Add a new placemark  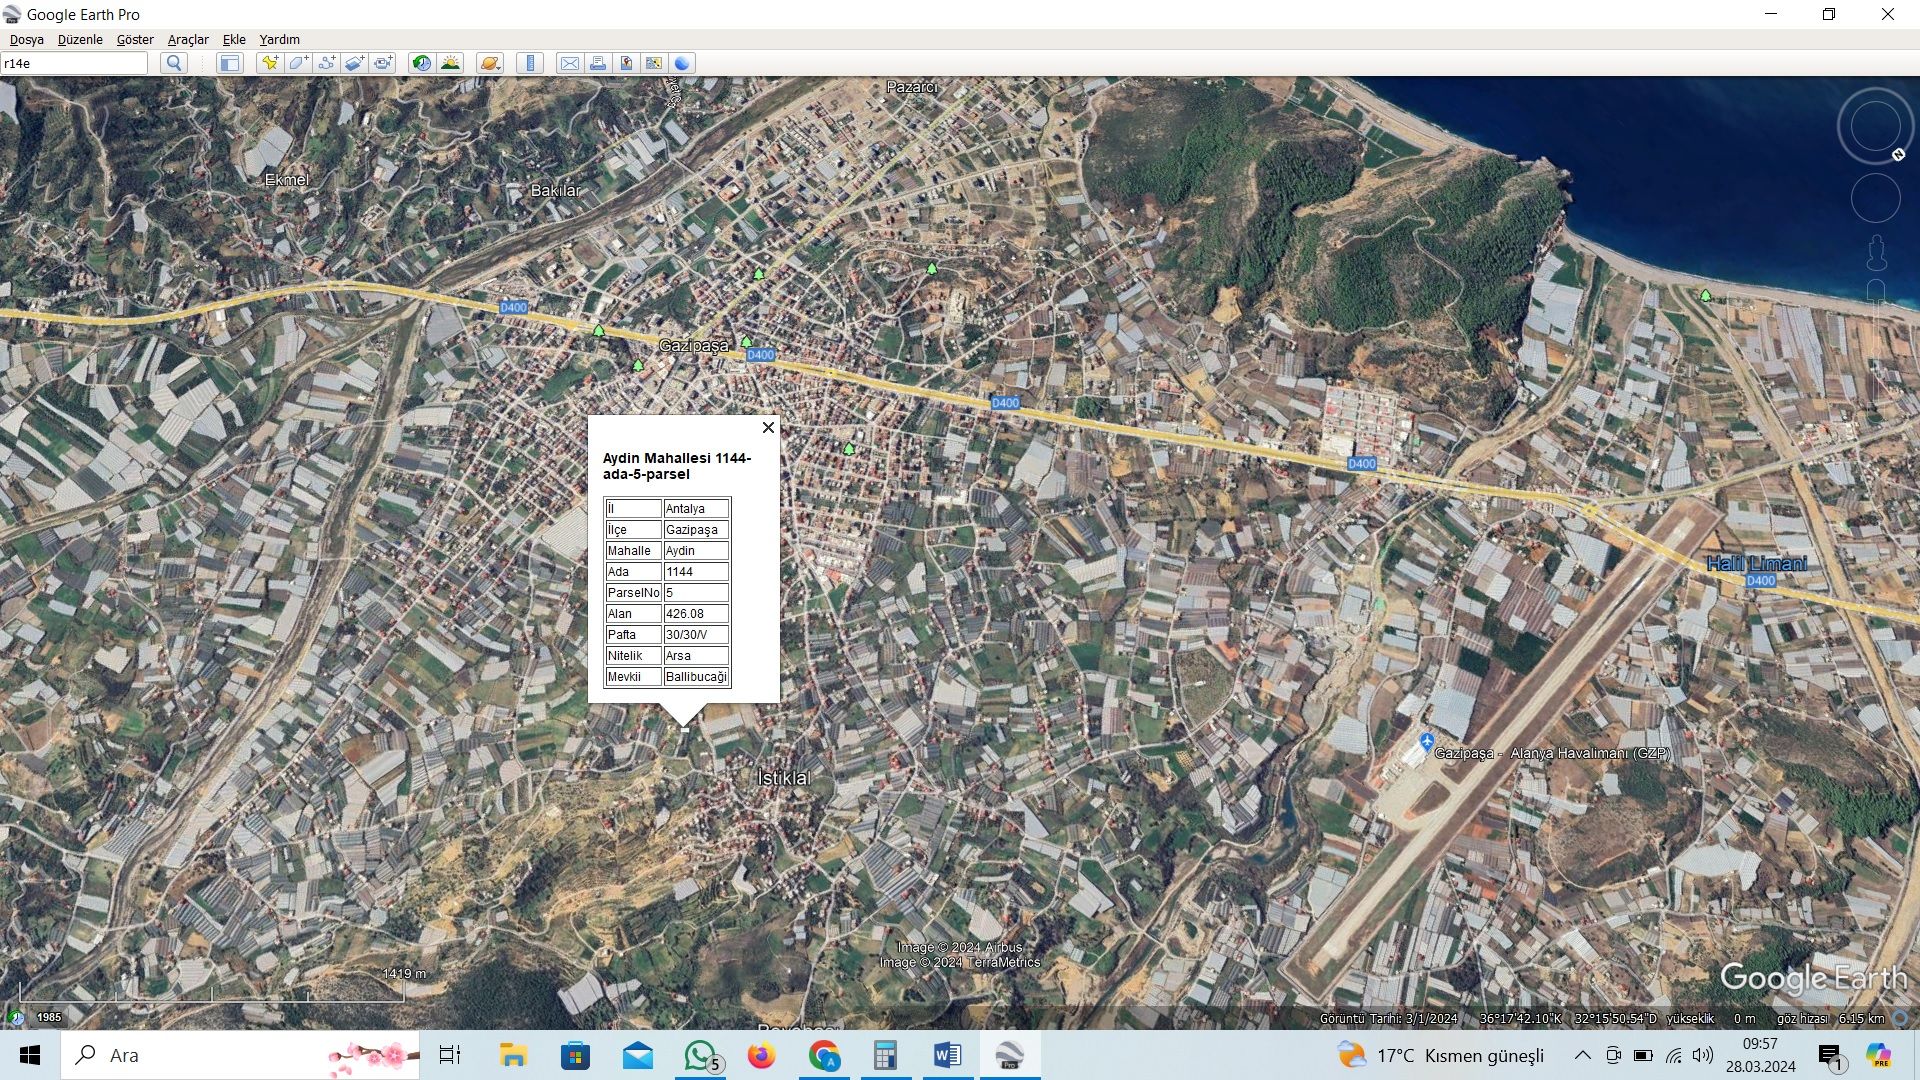[x=270, y=63]
